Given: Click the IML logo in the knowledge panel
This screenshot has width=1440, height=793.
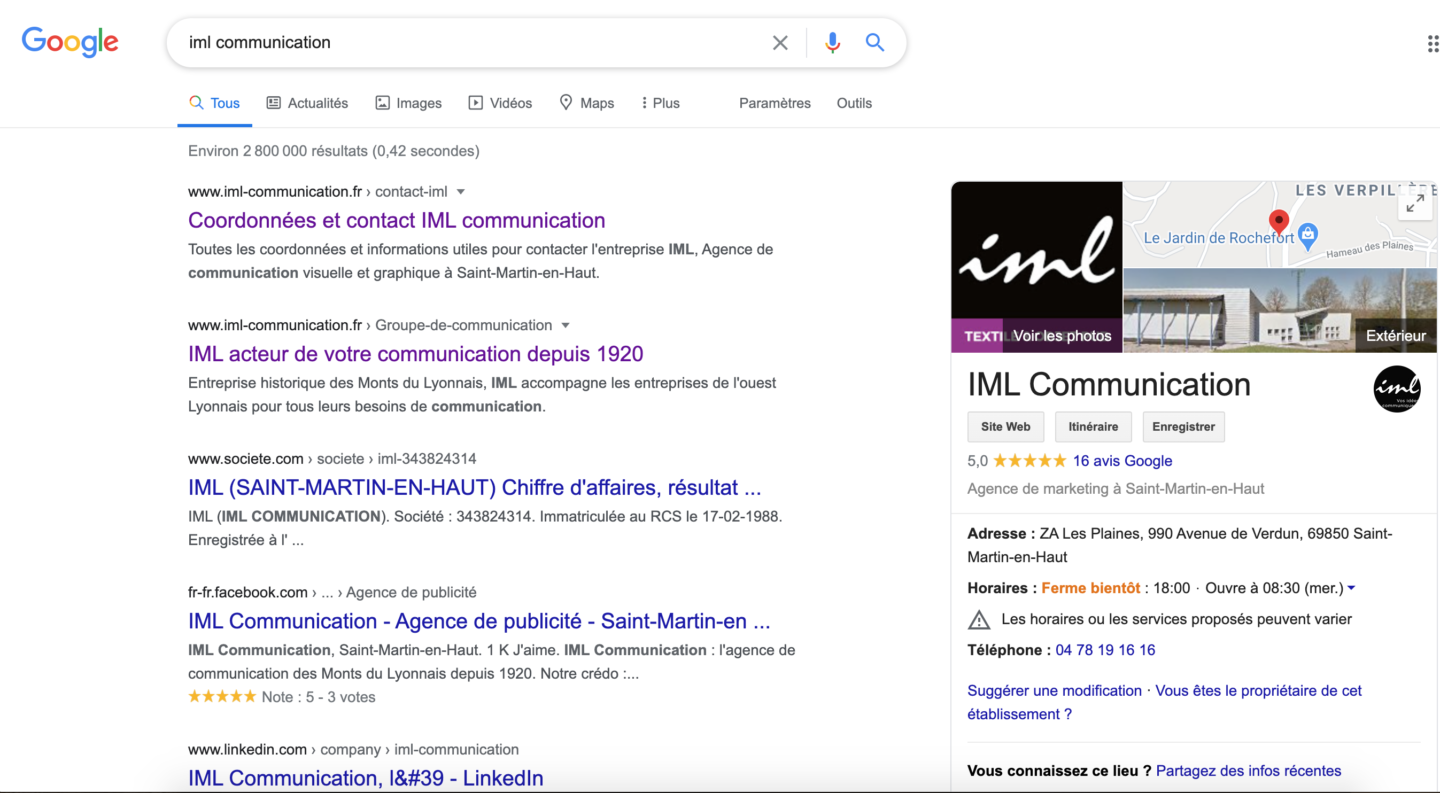Looking at the screenshot, I should pyautogui.click(x=1396, y=389).
